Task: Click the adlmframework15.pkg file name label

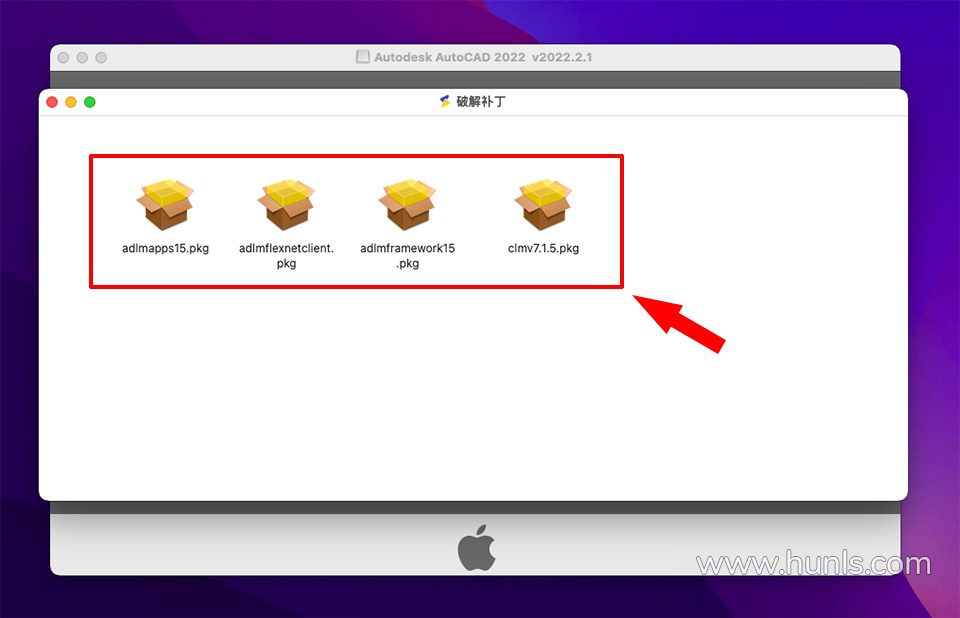Action: [x=407, y=256]
